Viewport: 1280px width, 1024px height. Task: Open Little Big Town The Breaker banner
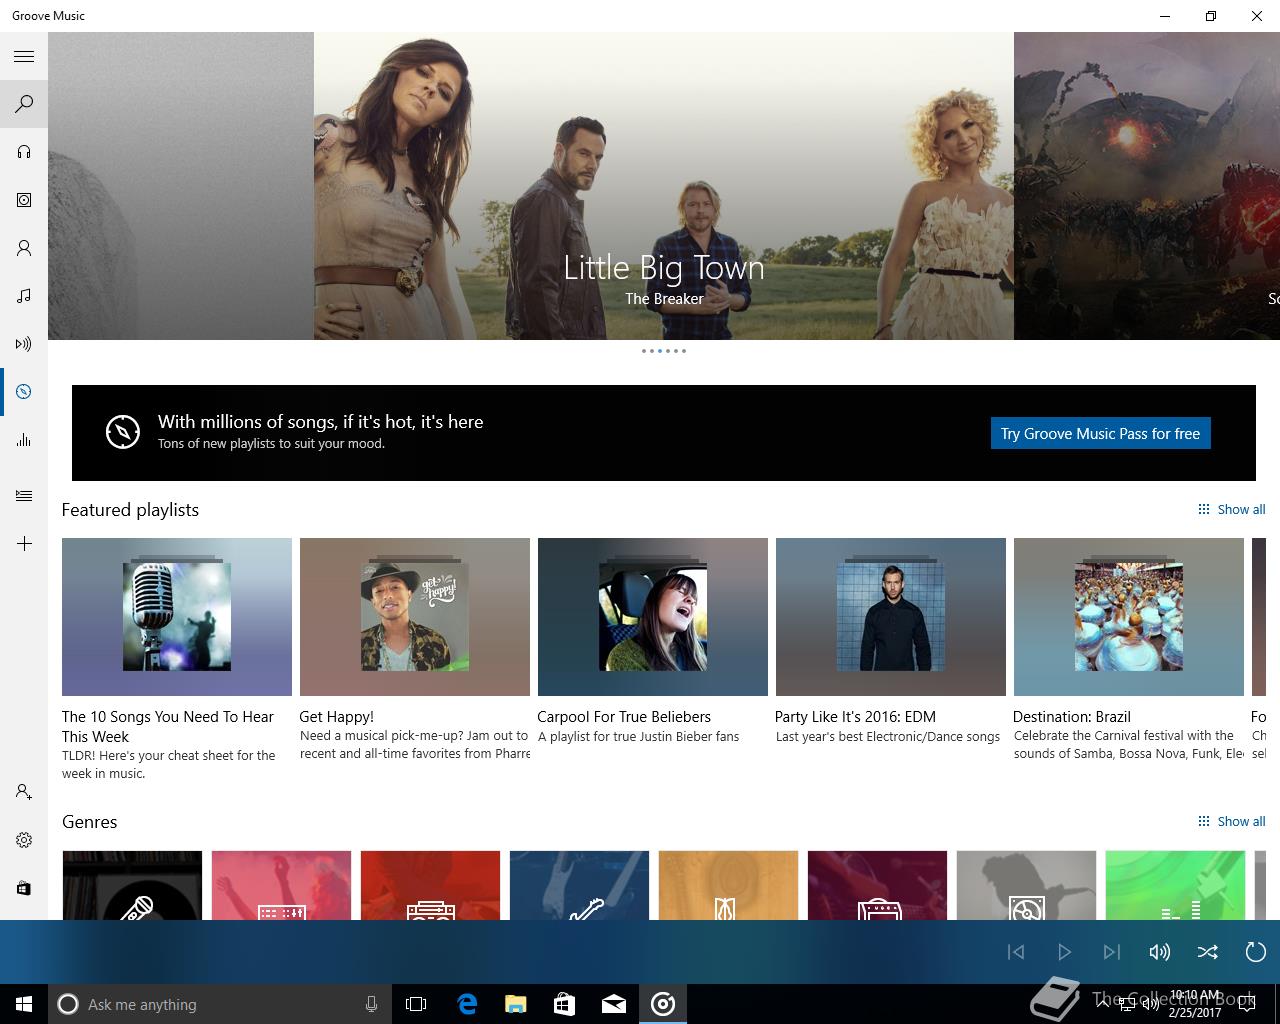[664, 186]
